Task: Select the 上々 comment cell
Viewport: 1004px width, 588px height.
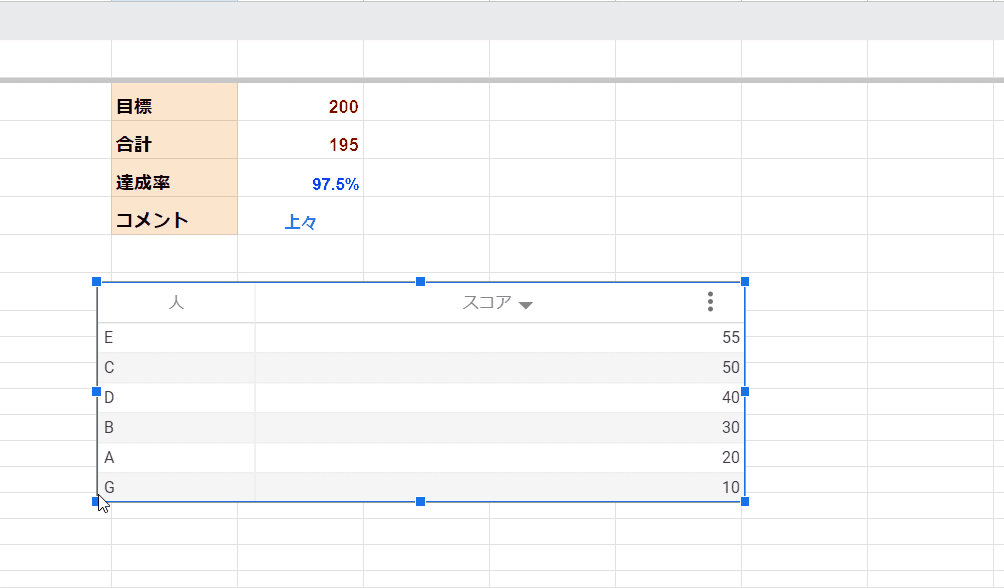Action: (300, 216)
